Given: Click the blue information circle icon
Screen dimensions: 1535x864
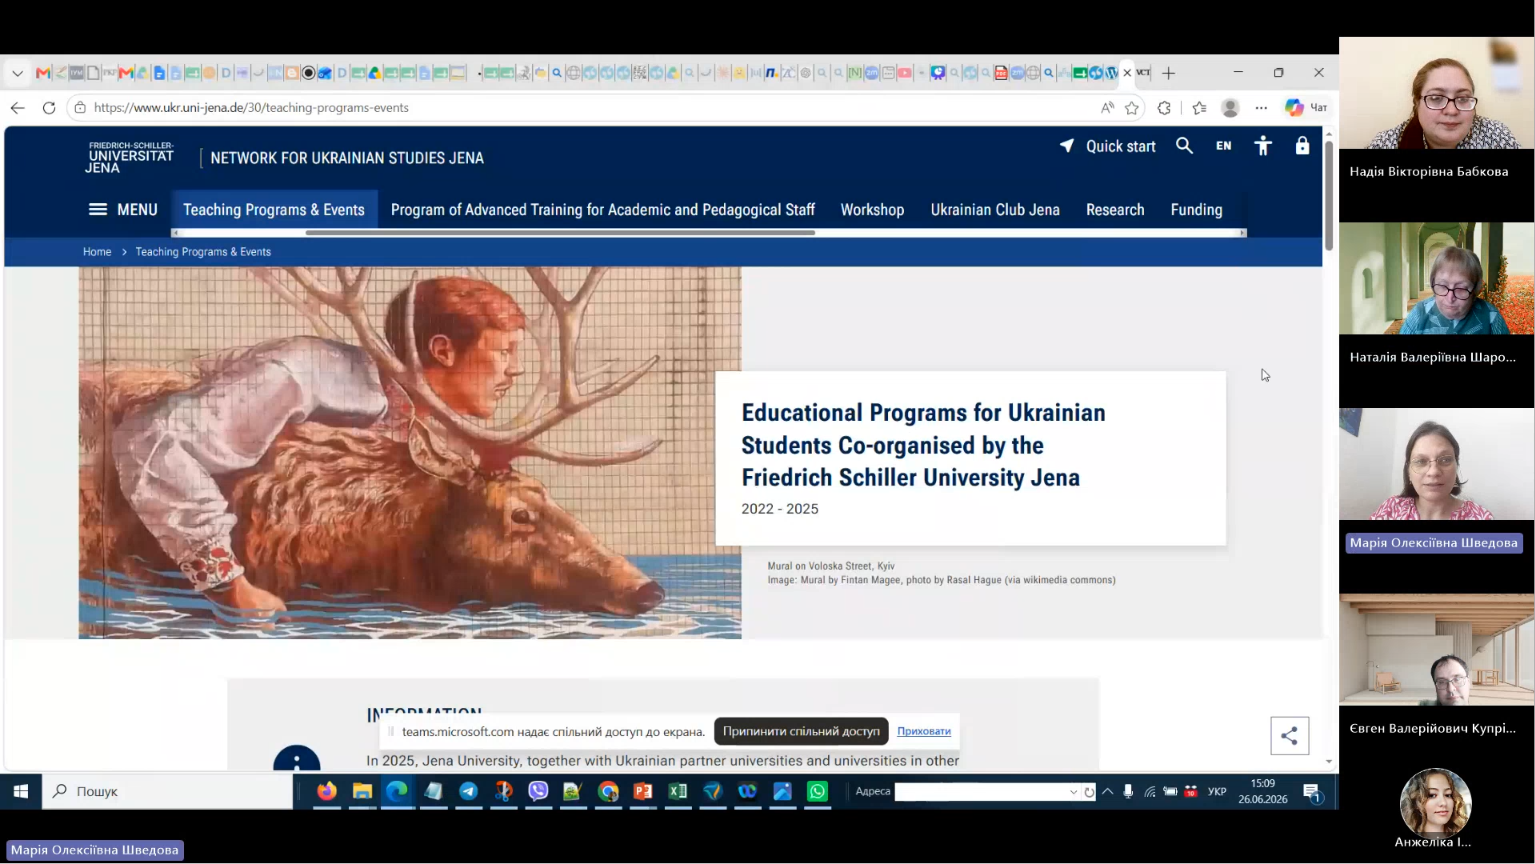Looking at the screenshot, I should pos(297,760).
